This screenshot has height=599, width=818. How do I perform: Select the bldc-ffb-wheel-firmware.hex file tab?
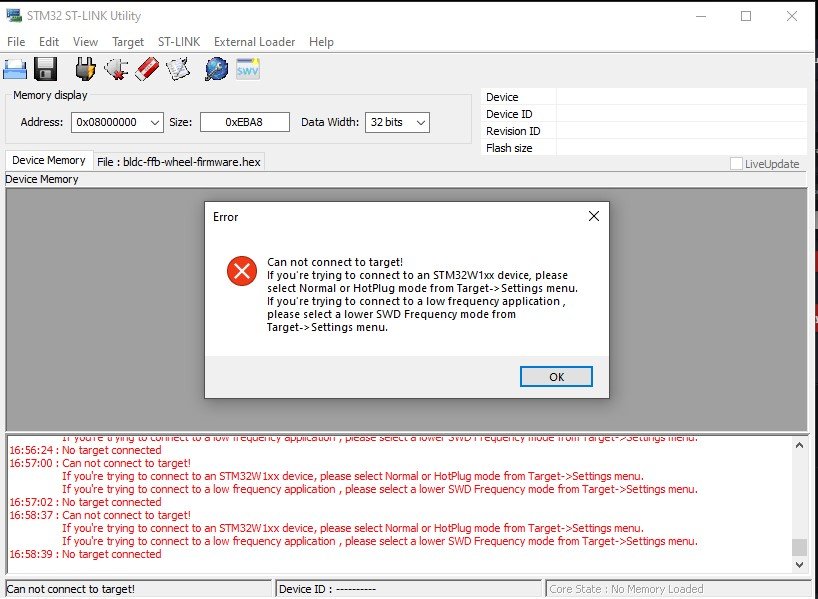[179, 162]
